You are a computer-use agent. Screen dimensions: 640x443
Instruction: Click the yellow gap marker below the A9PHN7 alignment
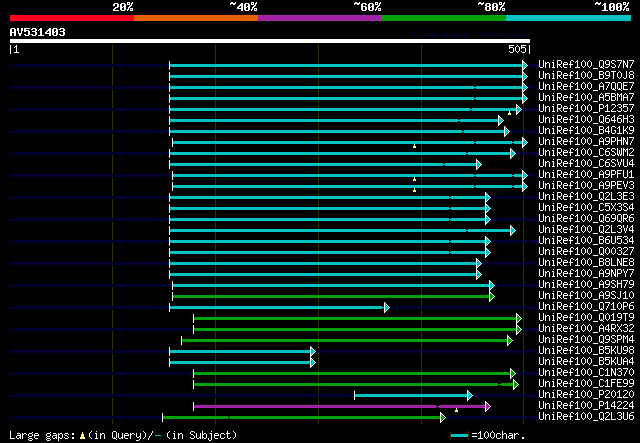[414, 146]
